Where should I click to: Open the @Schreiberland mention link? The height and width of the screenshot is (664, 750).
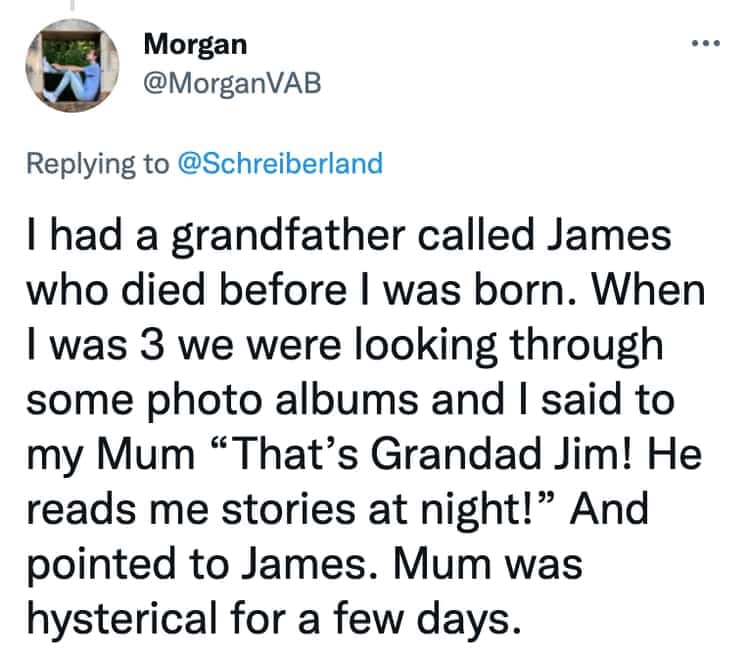pos(279,163)
